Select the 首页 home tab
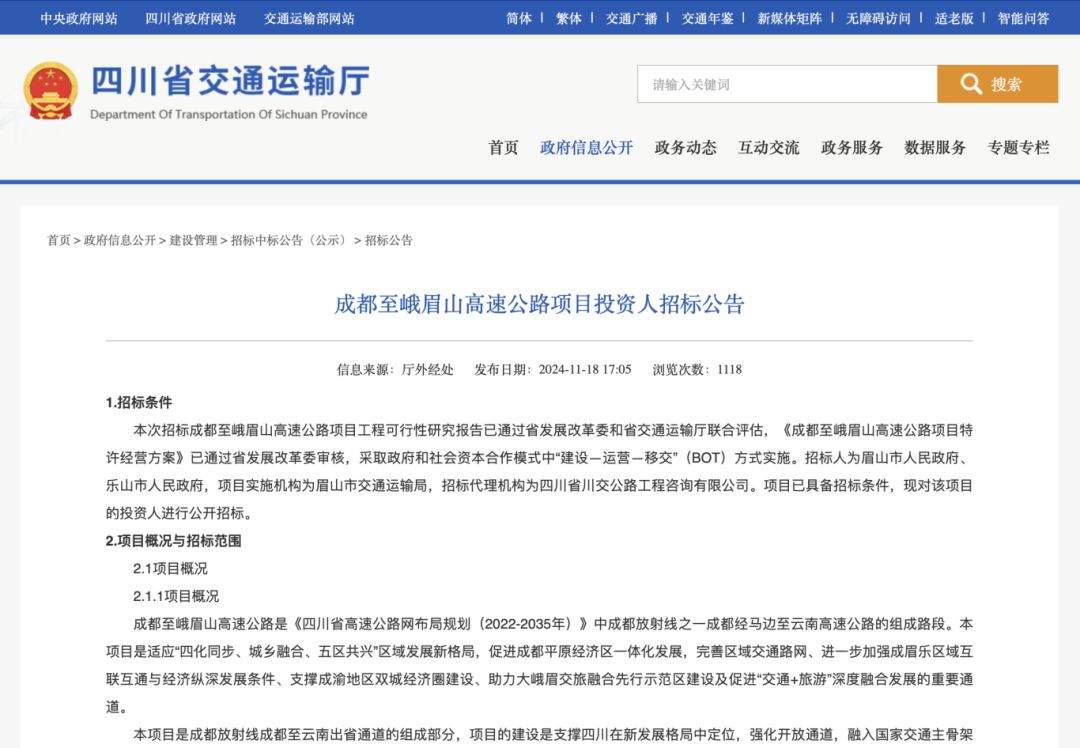1080x748 pixels. [502, 147]
